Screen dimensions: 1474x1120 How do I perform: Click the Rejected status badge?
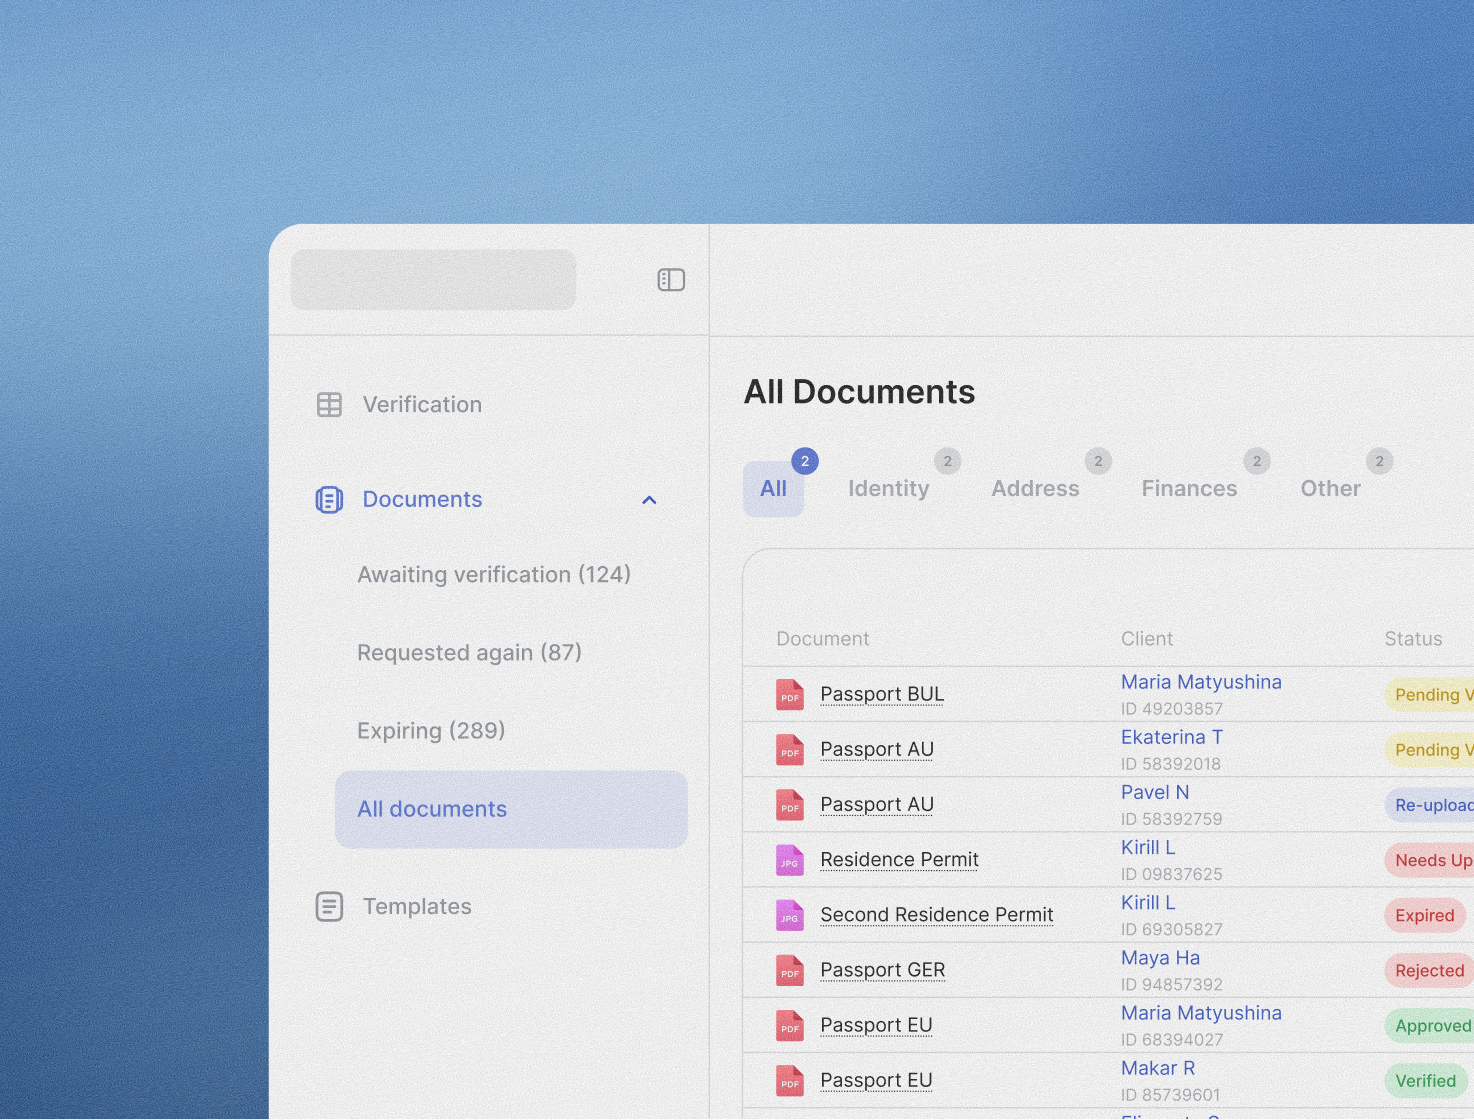click(1429, 970)
